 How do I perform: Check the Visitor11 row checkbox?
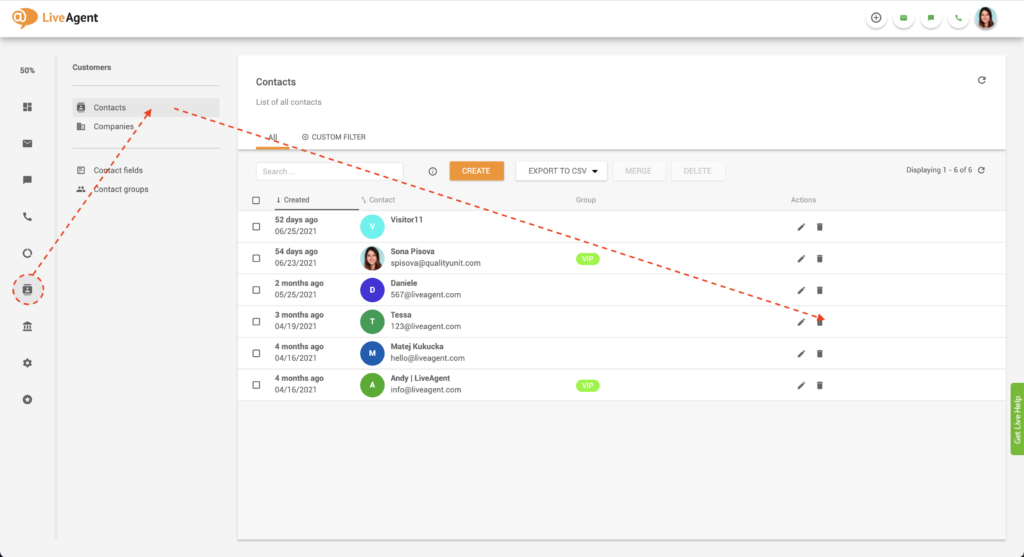256,227
